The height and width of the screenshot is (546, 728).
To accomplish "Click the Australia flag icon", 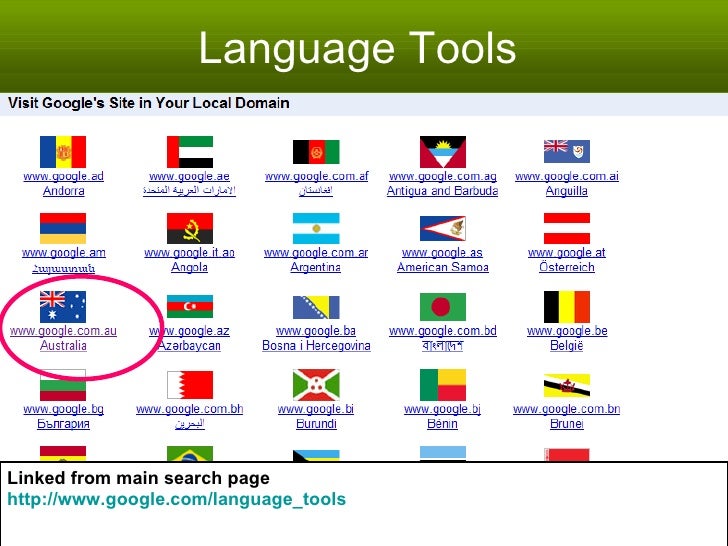I will (x=63, y=307).
